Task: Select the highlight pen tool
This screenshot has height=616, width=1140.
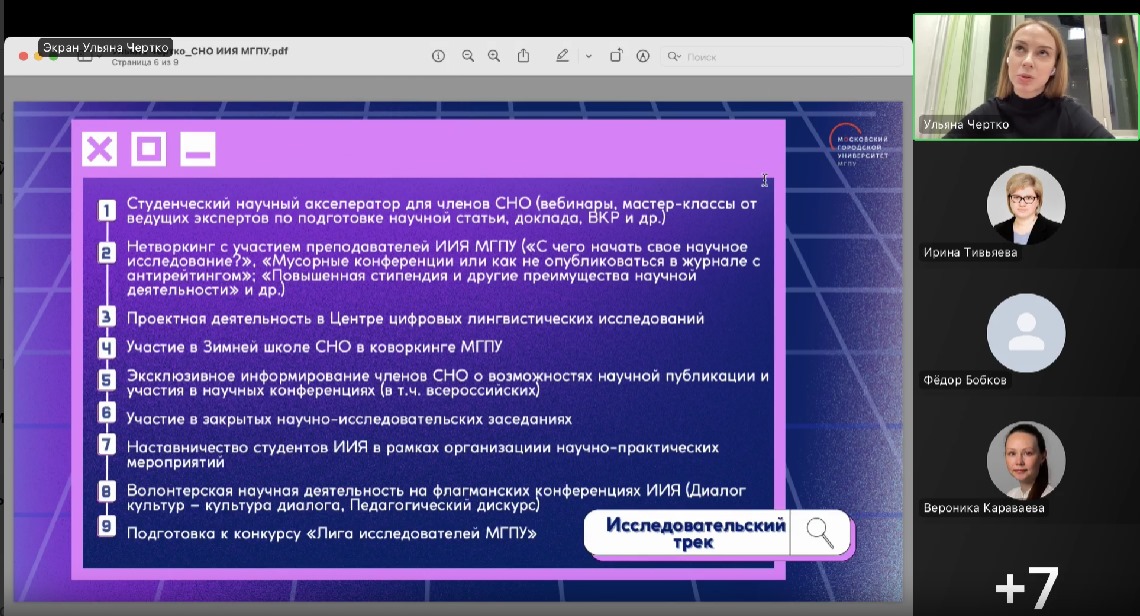Action: [562, 56]
